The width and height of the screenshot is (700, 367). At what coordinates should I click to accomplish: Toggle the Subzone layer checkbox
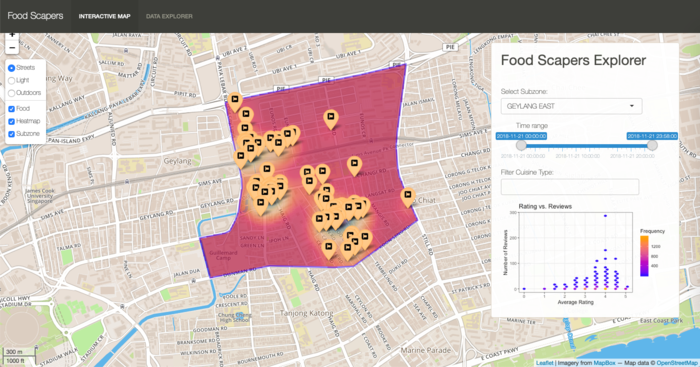click(x=12, y=133)
